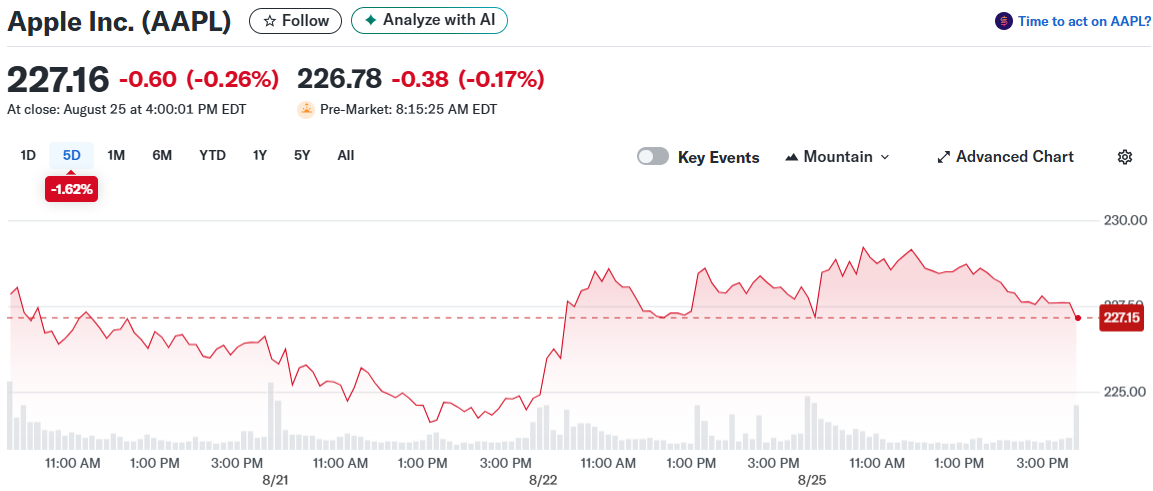Click the sparkle icon in Analyze with AI
The width and height of the screenshot is (1153, 491).
(x=371, y=20)
